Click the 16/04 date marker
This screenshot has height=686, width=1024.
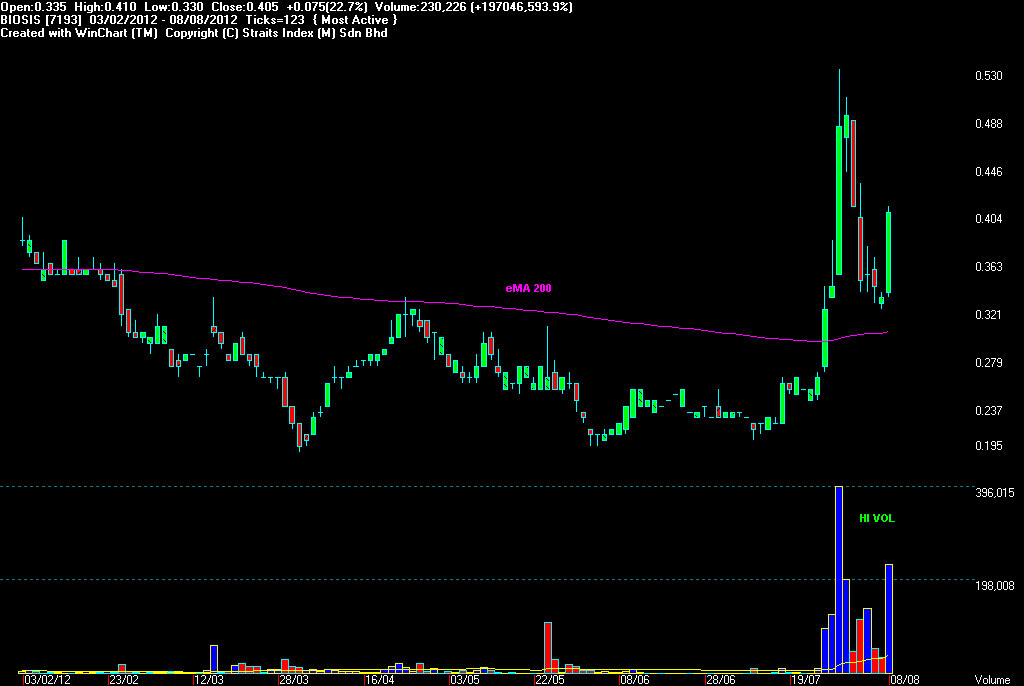point(379,679)
